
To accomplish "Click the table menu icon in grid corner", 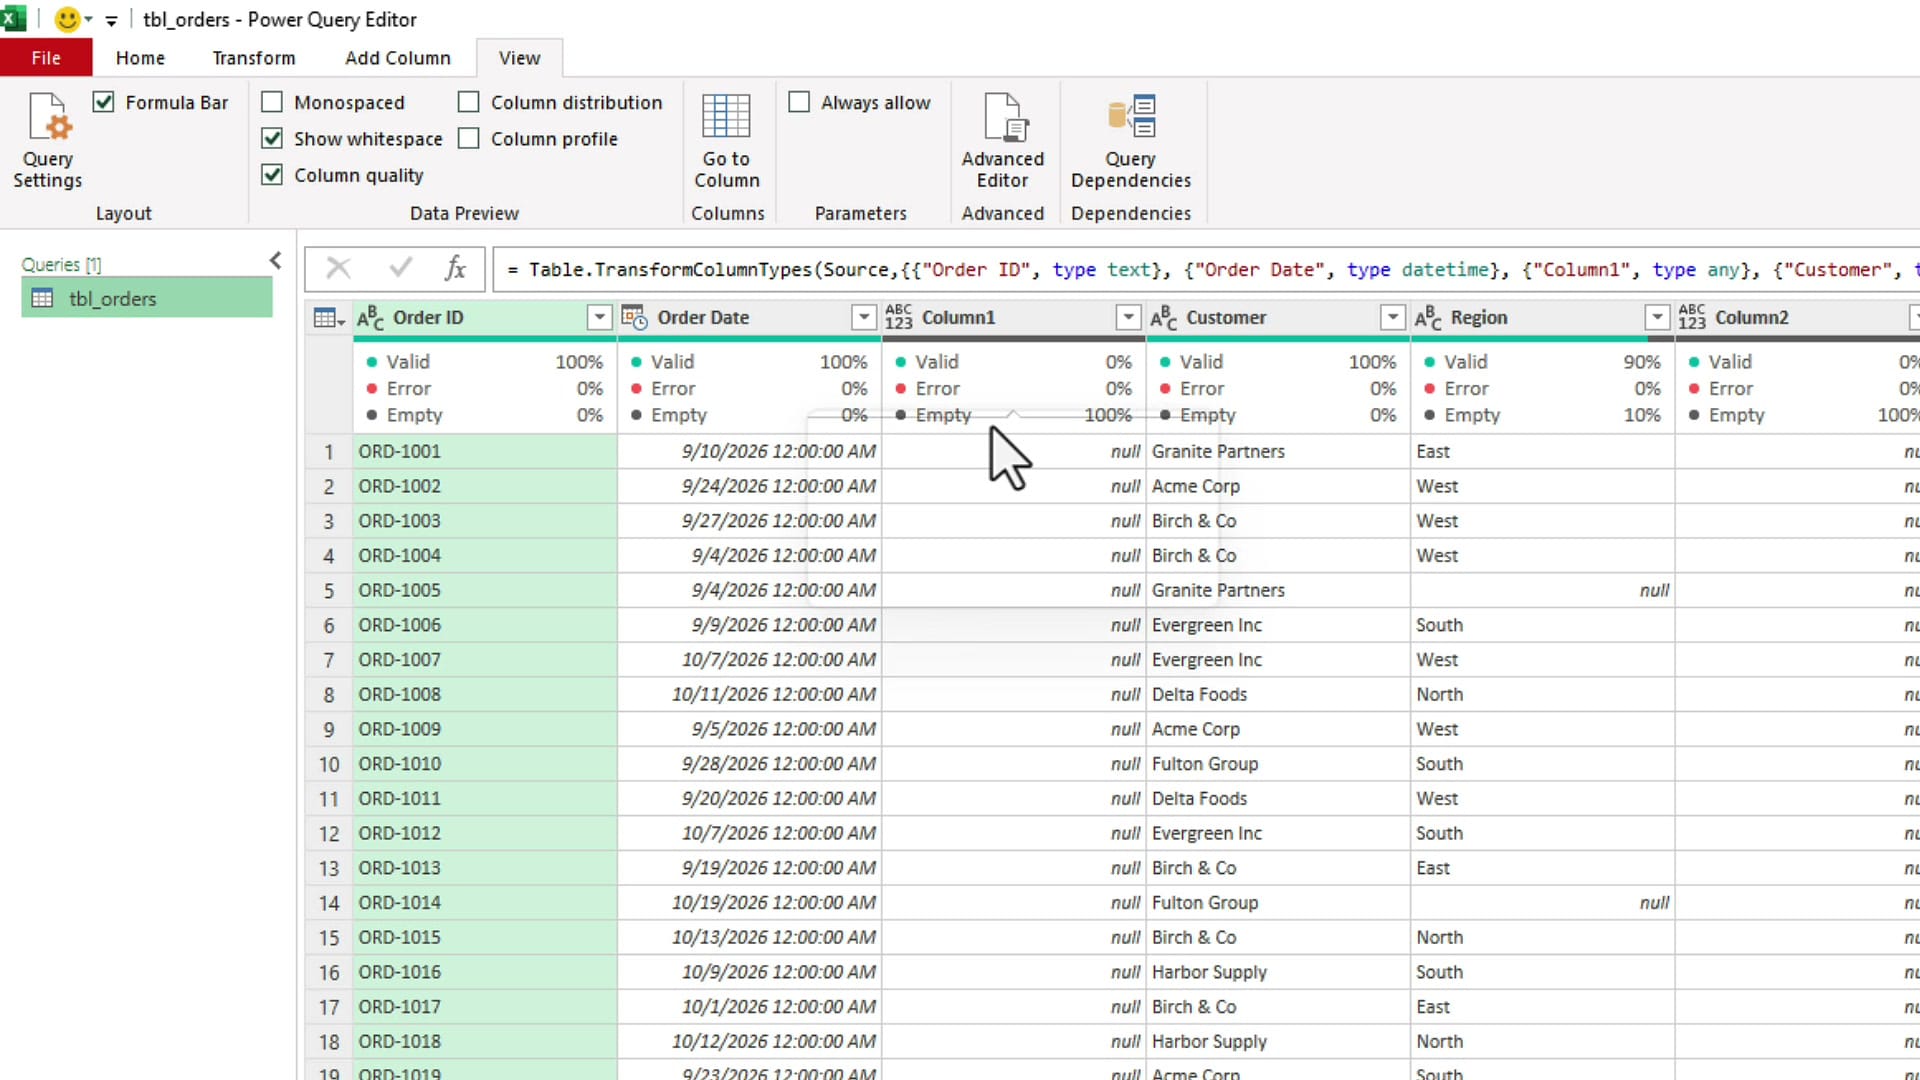I will click(x=329, y=318).
